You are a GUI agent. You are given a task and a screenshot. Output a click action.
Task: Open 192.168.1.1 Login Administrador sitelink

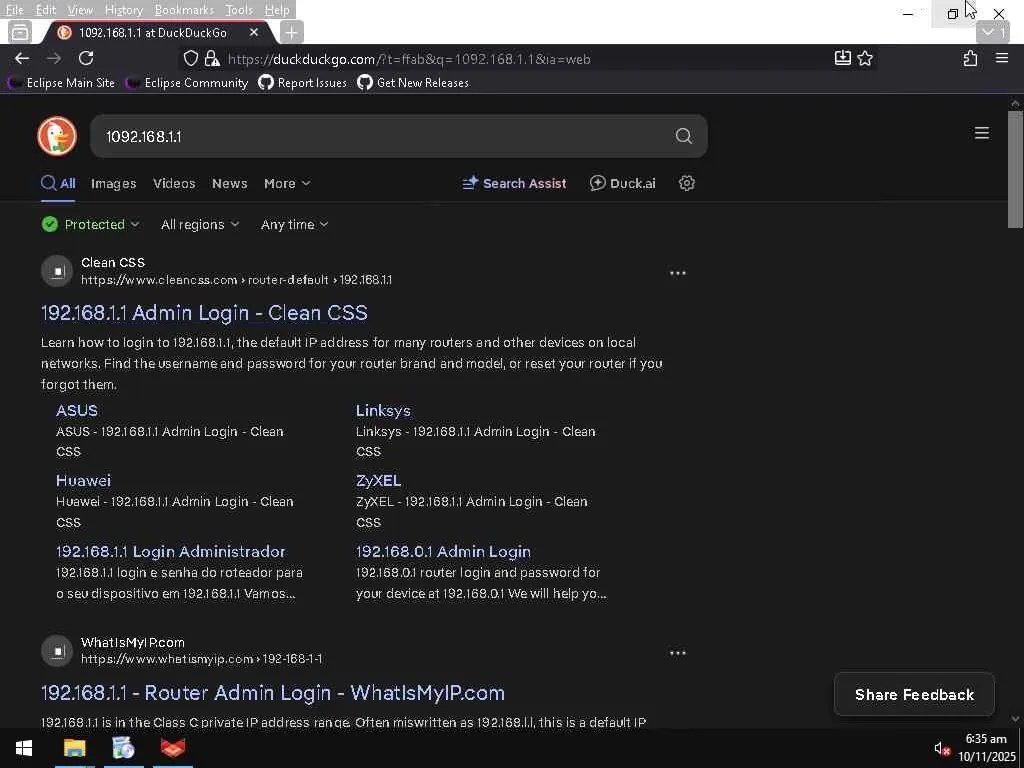click(170, 552)
